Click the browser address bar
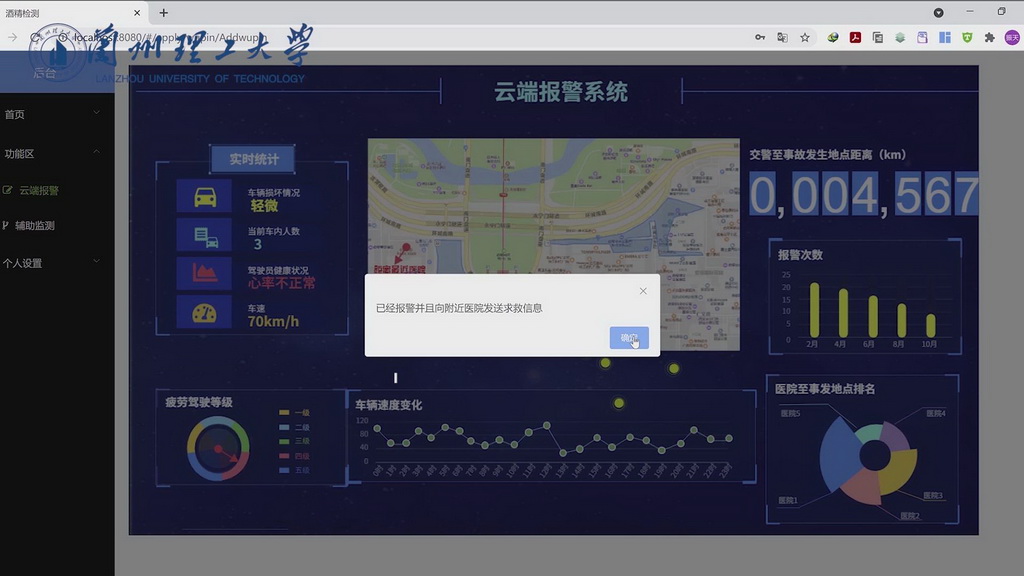Screen dimensions: 1024x576 (x=400, y=36)
